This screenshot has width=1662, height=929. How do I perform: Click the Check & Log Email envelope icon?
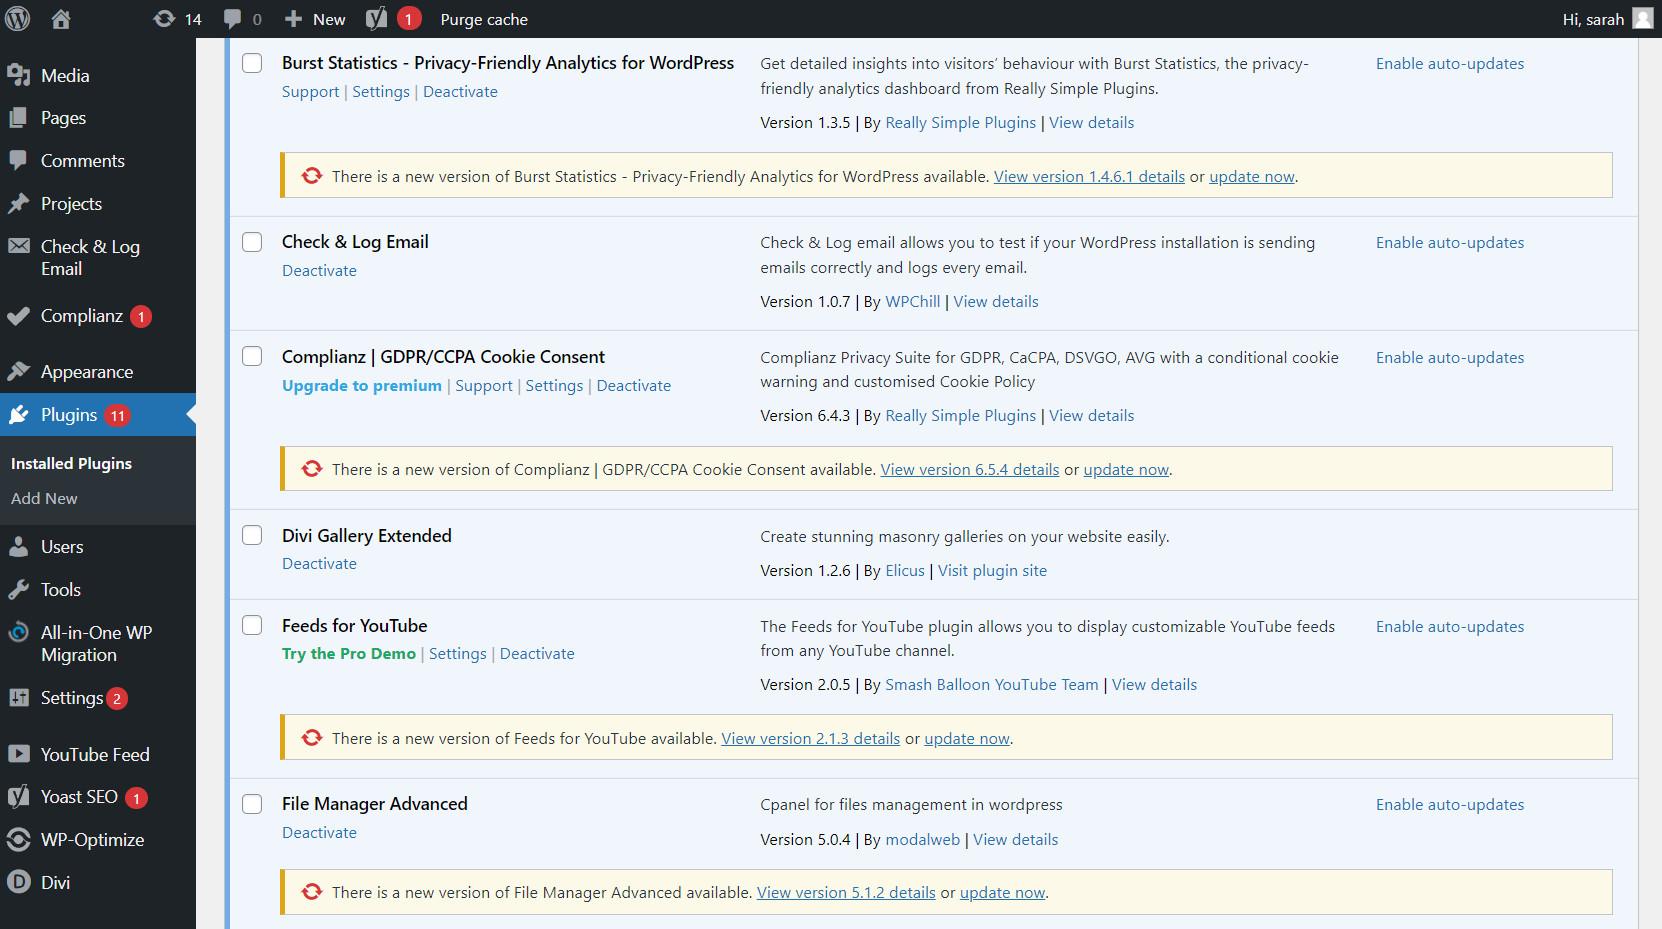coord(18,246)
